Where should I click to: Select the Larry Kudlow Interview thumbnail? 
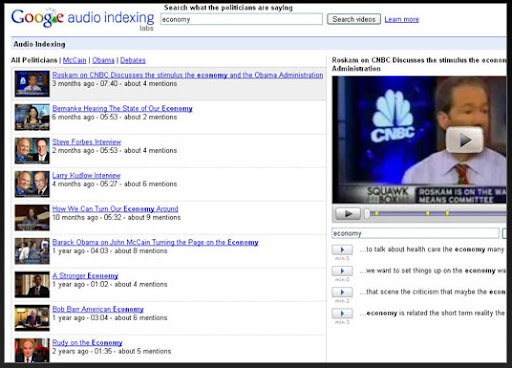click(x=32, y=184)
